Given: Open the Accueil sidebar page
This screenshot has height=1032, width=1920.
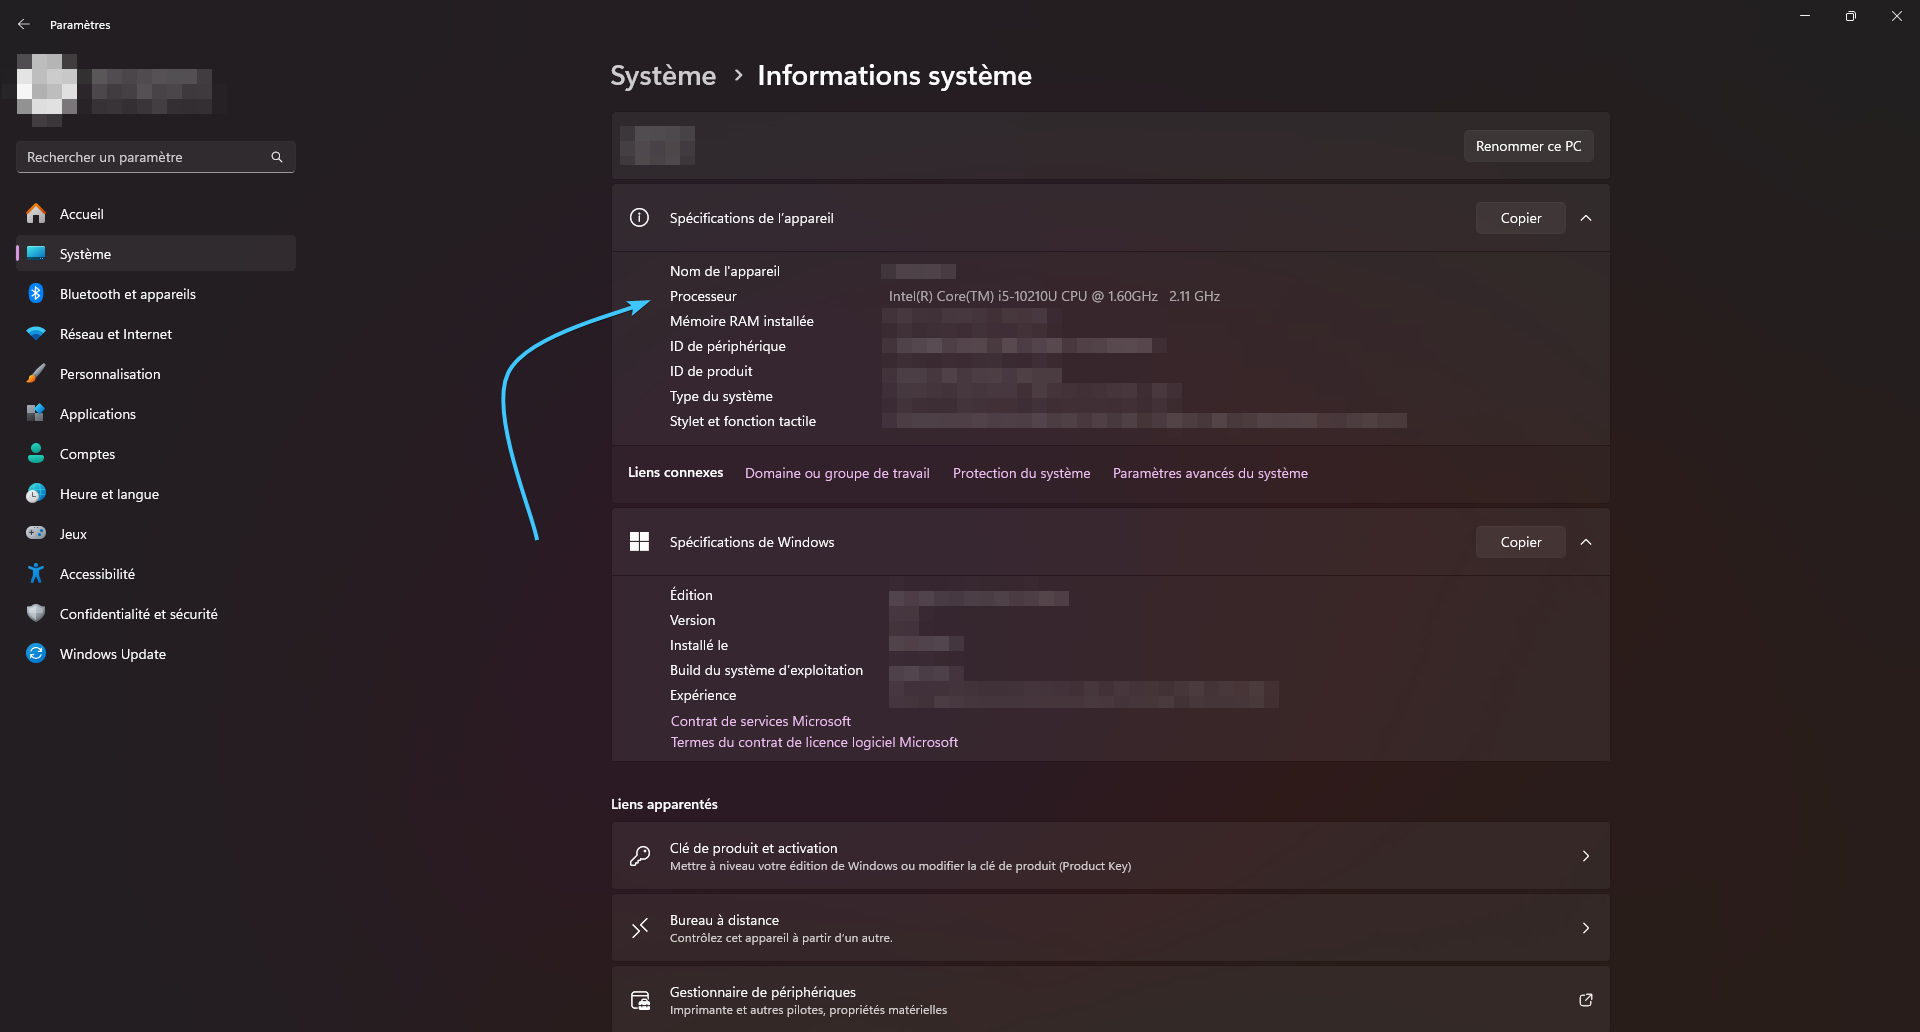Looking at the screenshot, I should click(x=156, y=214).
